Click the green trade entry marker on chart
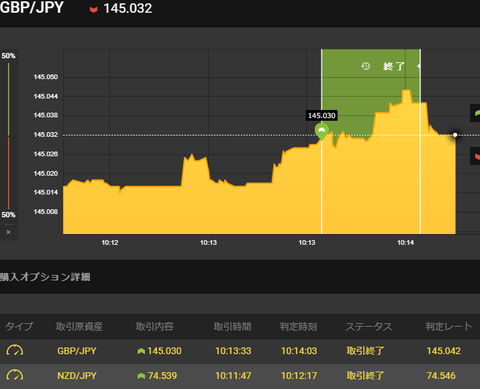 (322, 131)
